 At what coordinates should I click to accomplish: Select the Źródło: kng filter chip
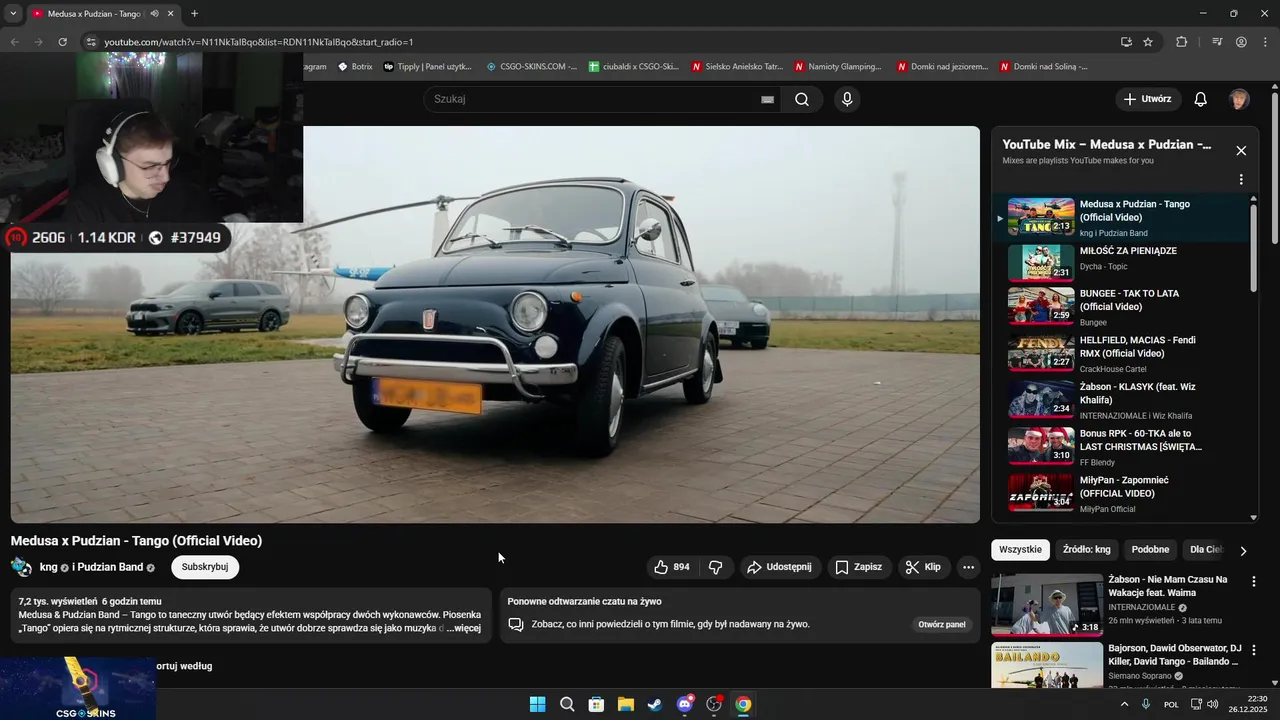pos(1087,550)
